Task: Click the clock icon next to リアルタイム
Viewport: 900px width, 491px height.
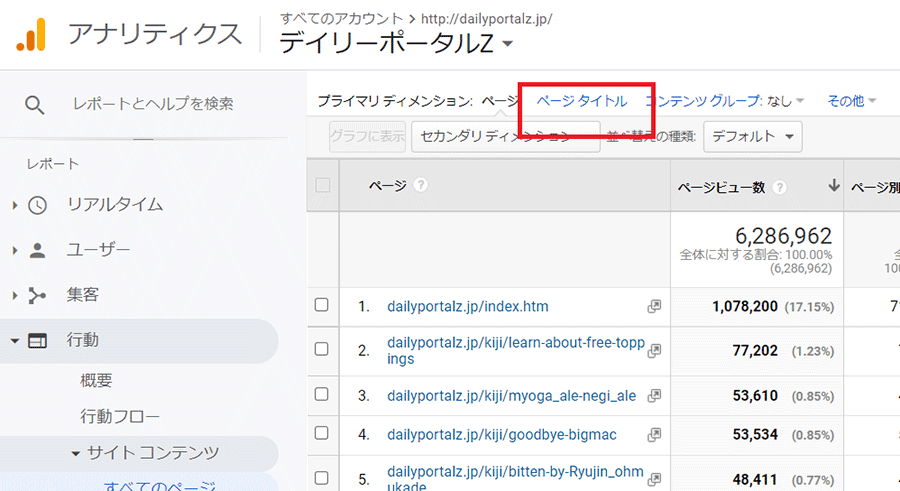Action: pos(37,205)
